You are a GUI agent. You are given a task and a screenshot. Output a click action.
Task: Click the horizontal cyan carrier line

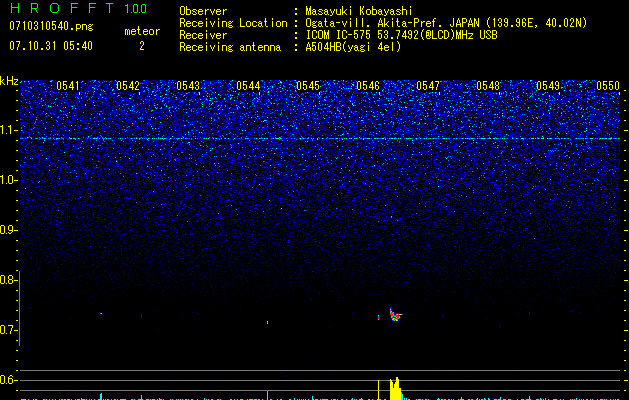(320, 138)
